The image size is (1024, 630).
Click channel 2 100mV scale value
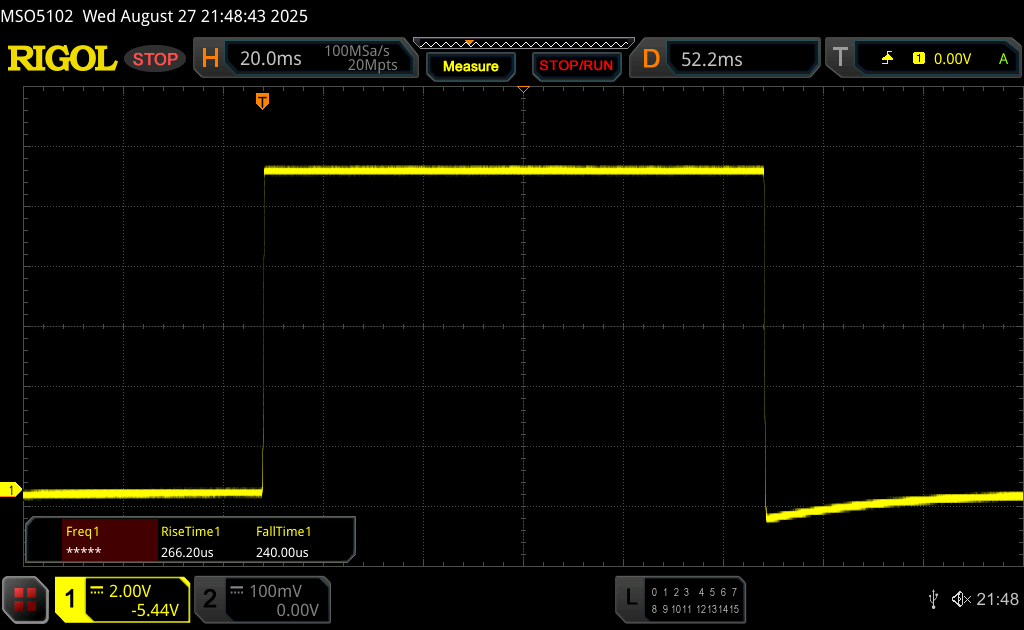[x=275, y=591]
